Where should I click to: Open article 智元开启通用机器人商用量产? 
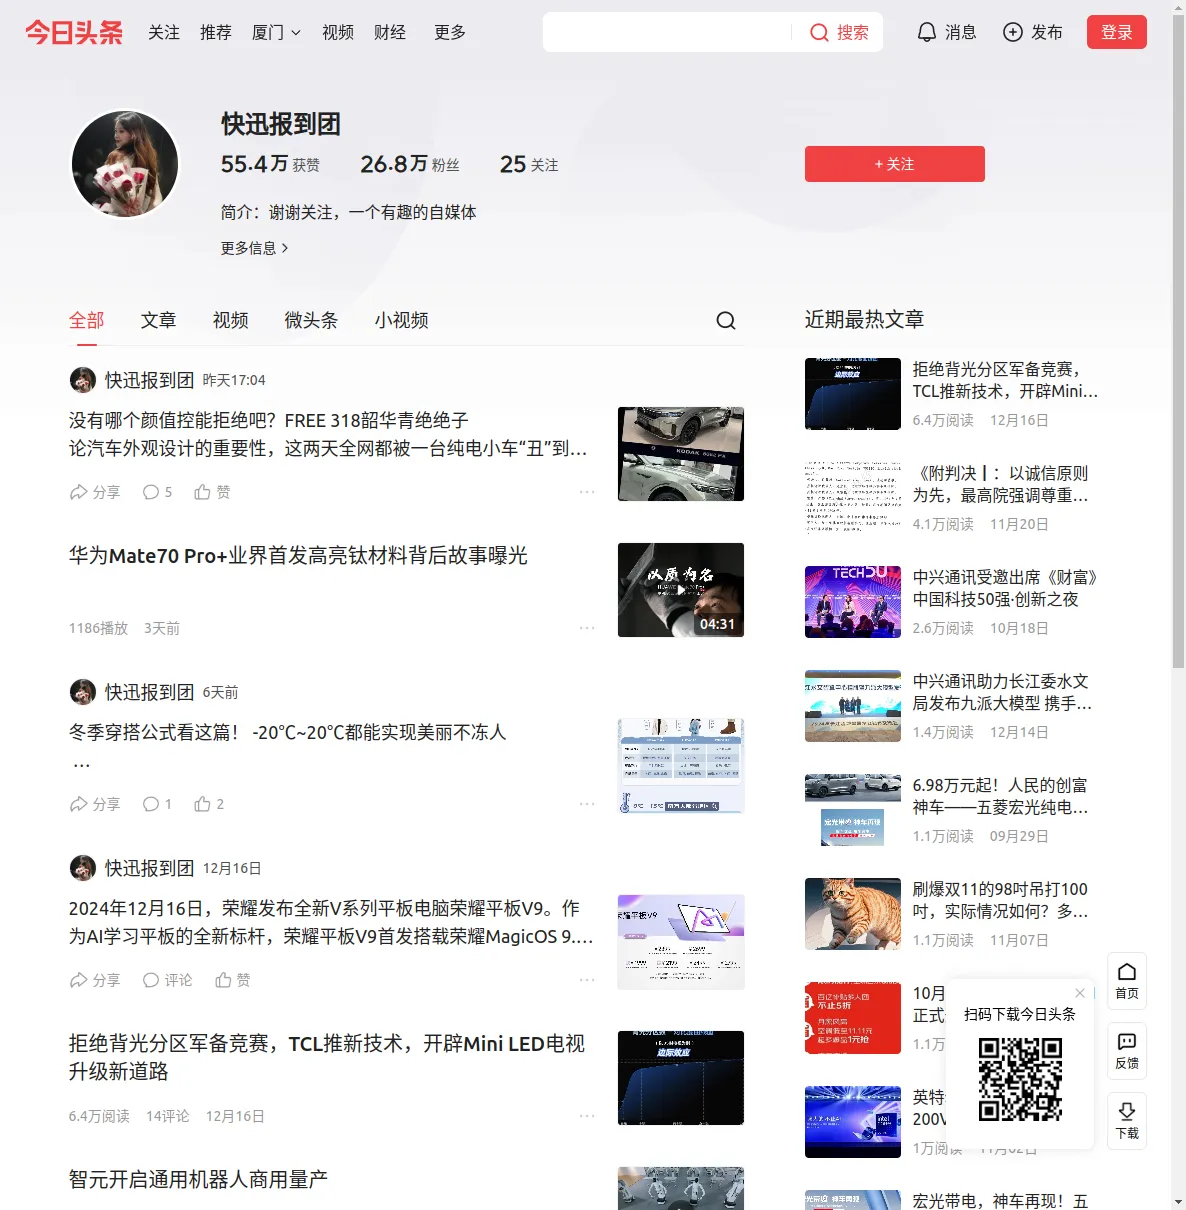198,1180
